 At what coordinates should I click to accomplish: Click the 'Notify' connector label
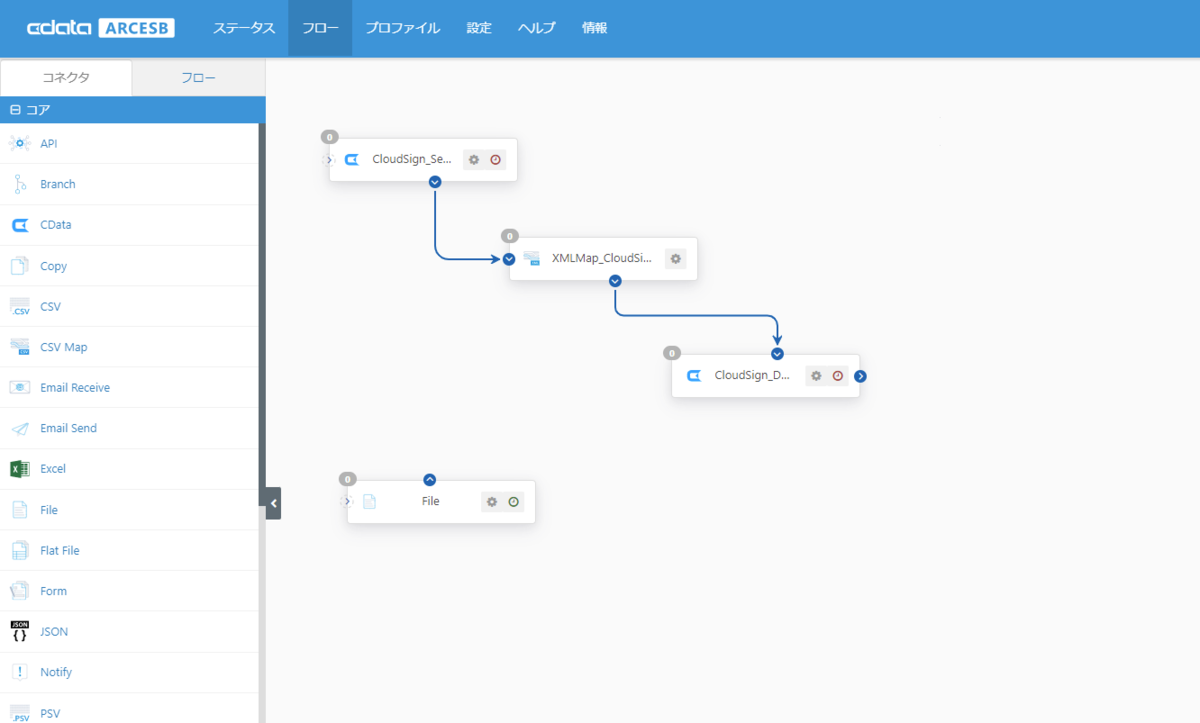click(56, 672)
